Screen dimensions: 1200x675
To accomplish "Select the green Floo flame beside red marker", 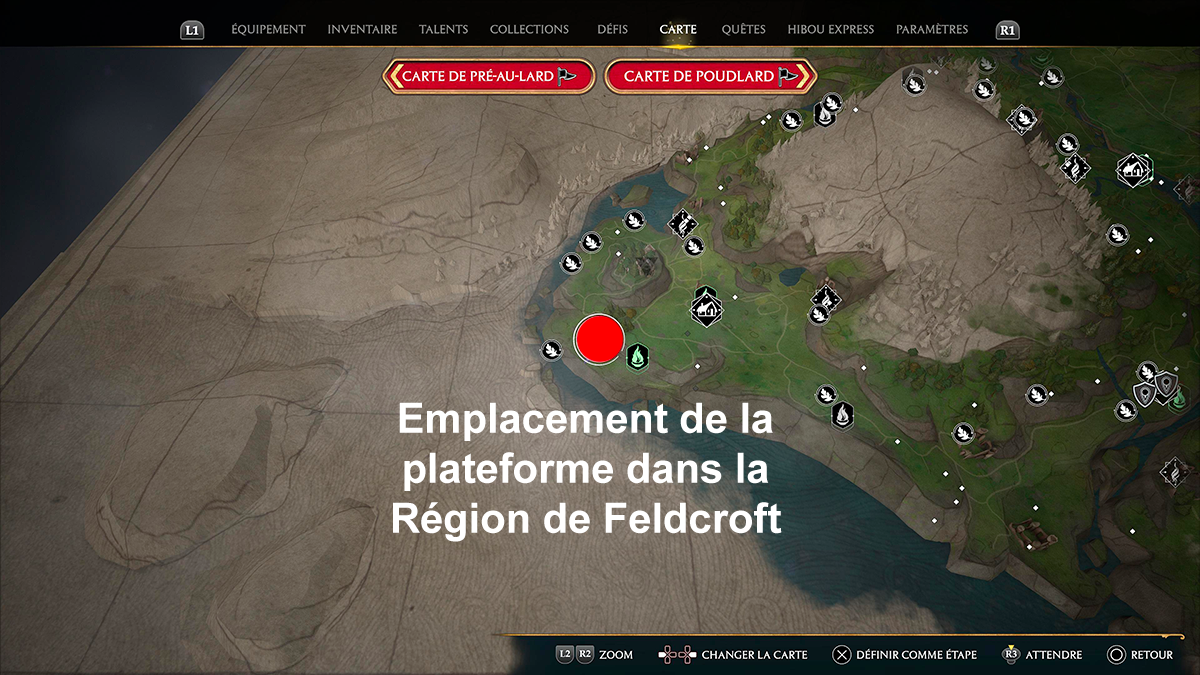I will tap(636, 355).
